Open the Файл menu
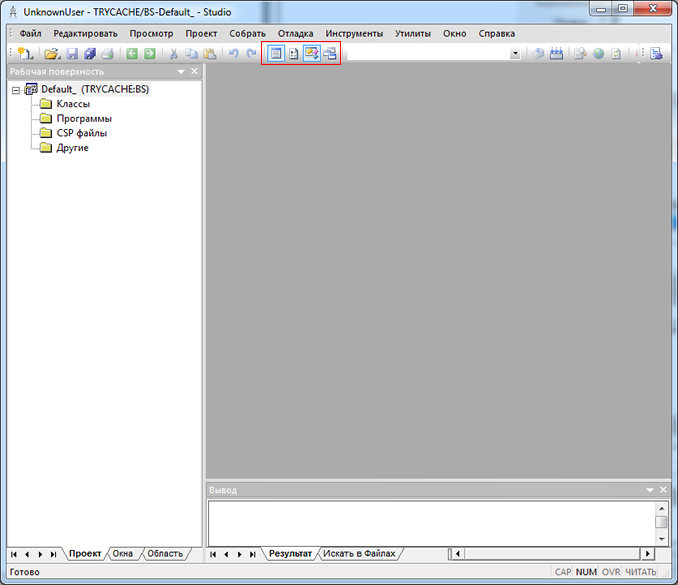 pos(30,34)
